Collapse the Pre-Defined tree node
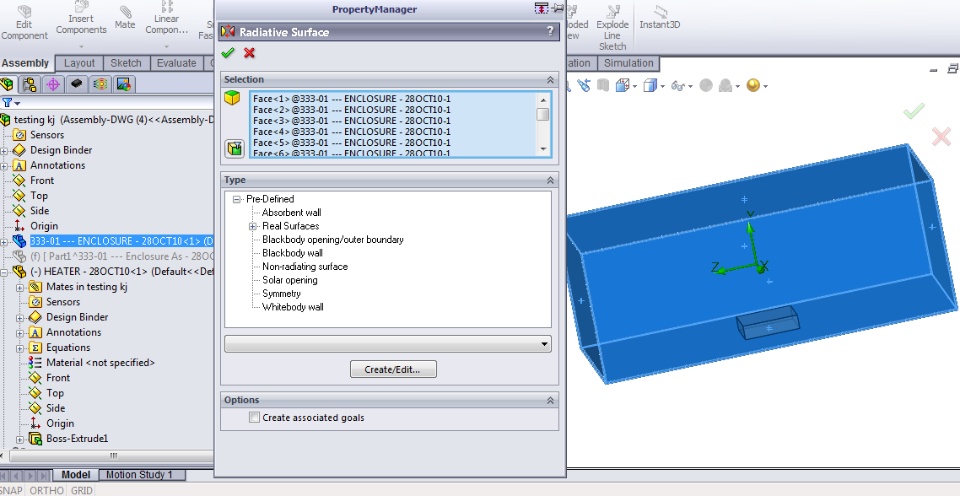The height and width of the screenshot is (496, 960). [237, 199]
